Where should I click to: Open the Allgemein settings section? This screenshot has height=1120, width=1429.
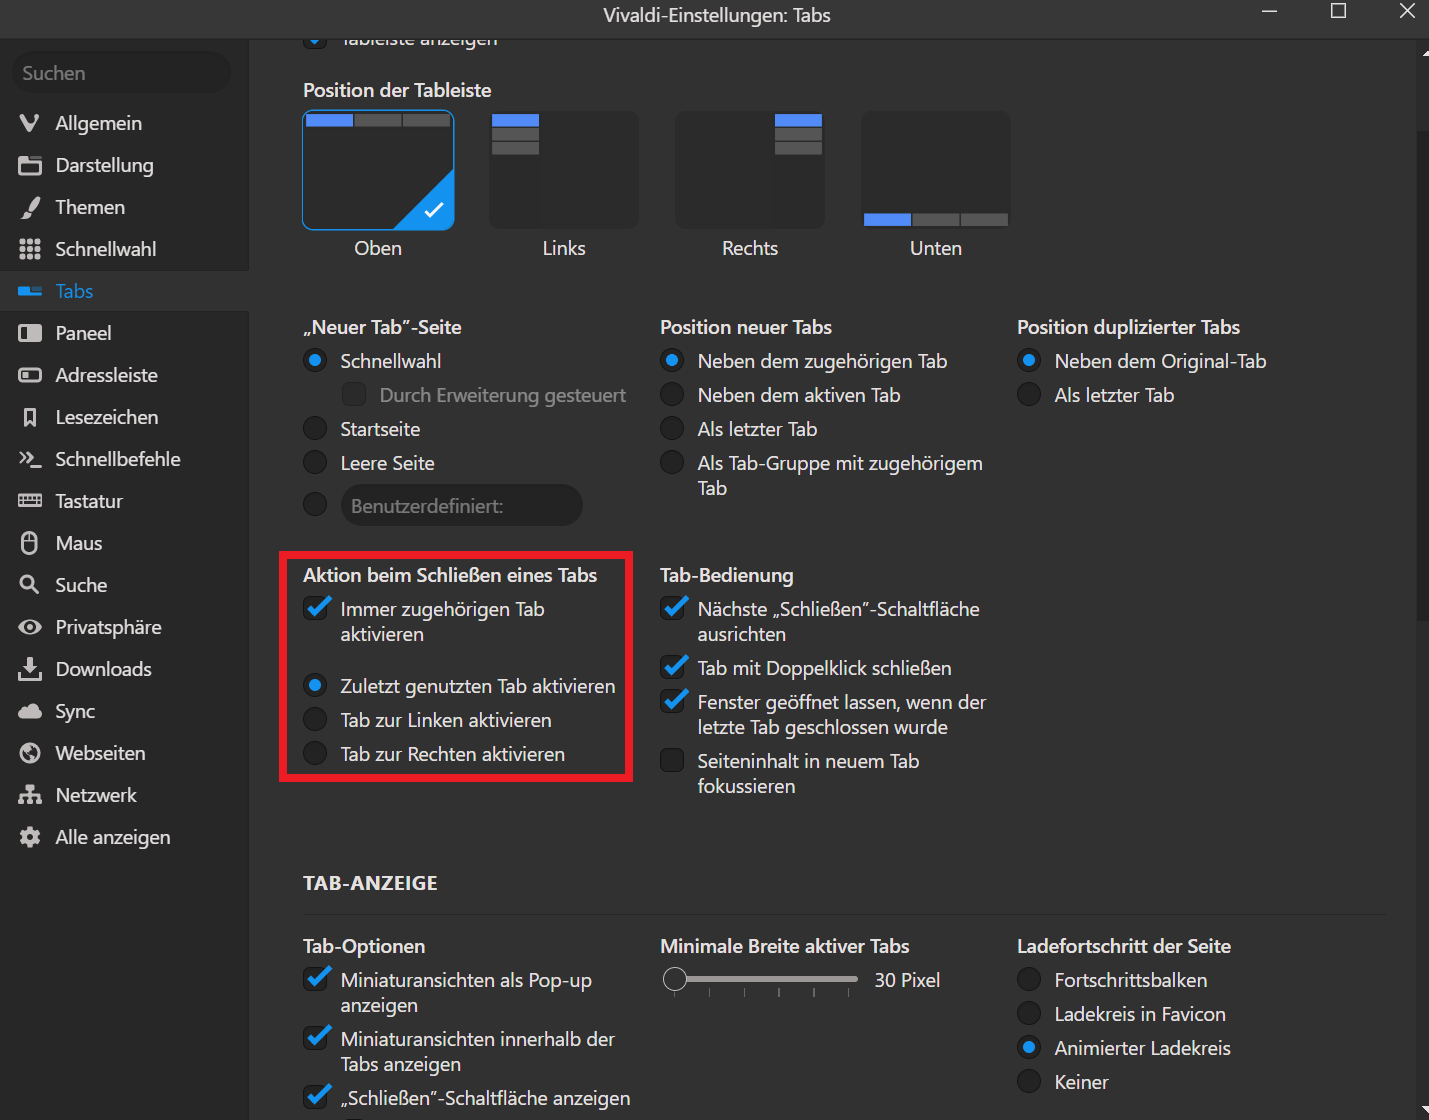coord(124,123)
